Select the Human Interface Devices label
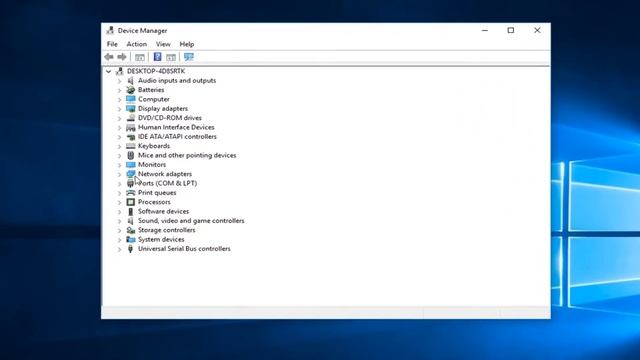The height and width of the screenshot is (360, 640). tap(176, 127)
